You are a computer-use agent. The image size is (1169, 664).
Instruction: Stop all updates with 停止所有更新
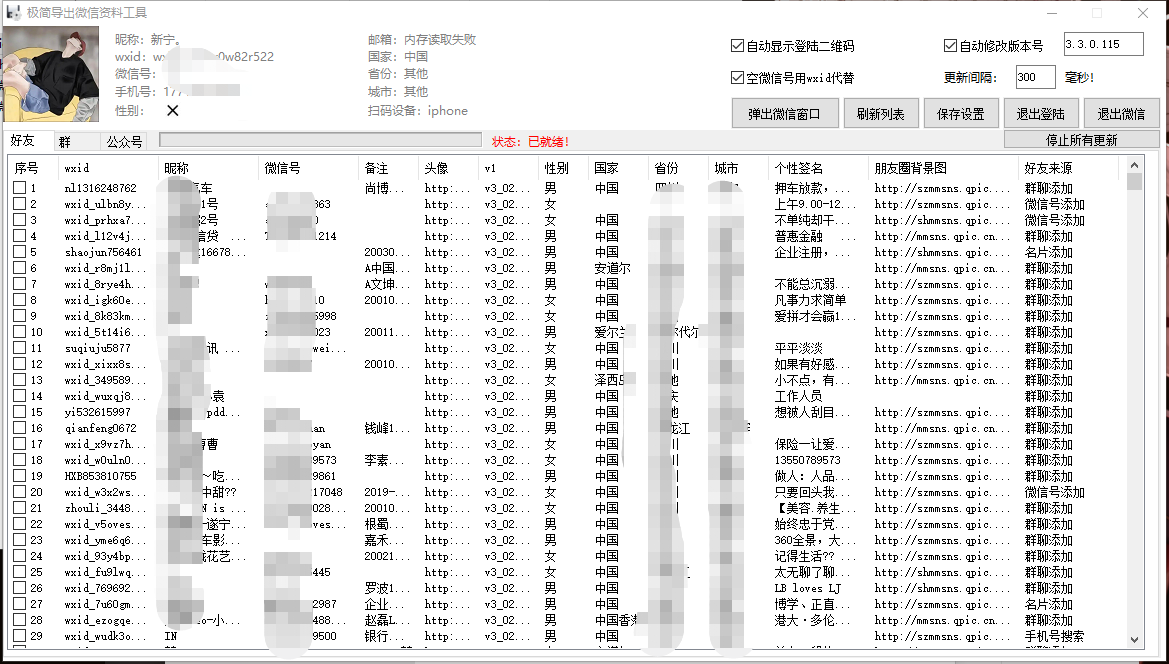pos(1082,140)
